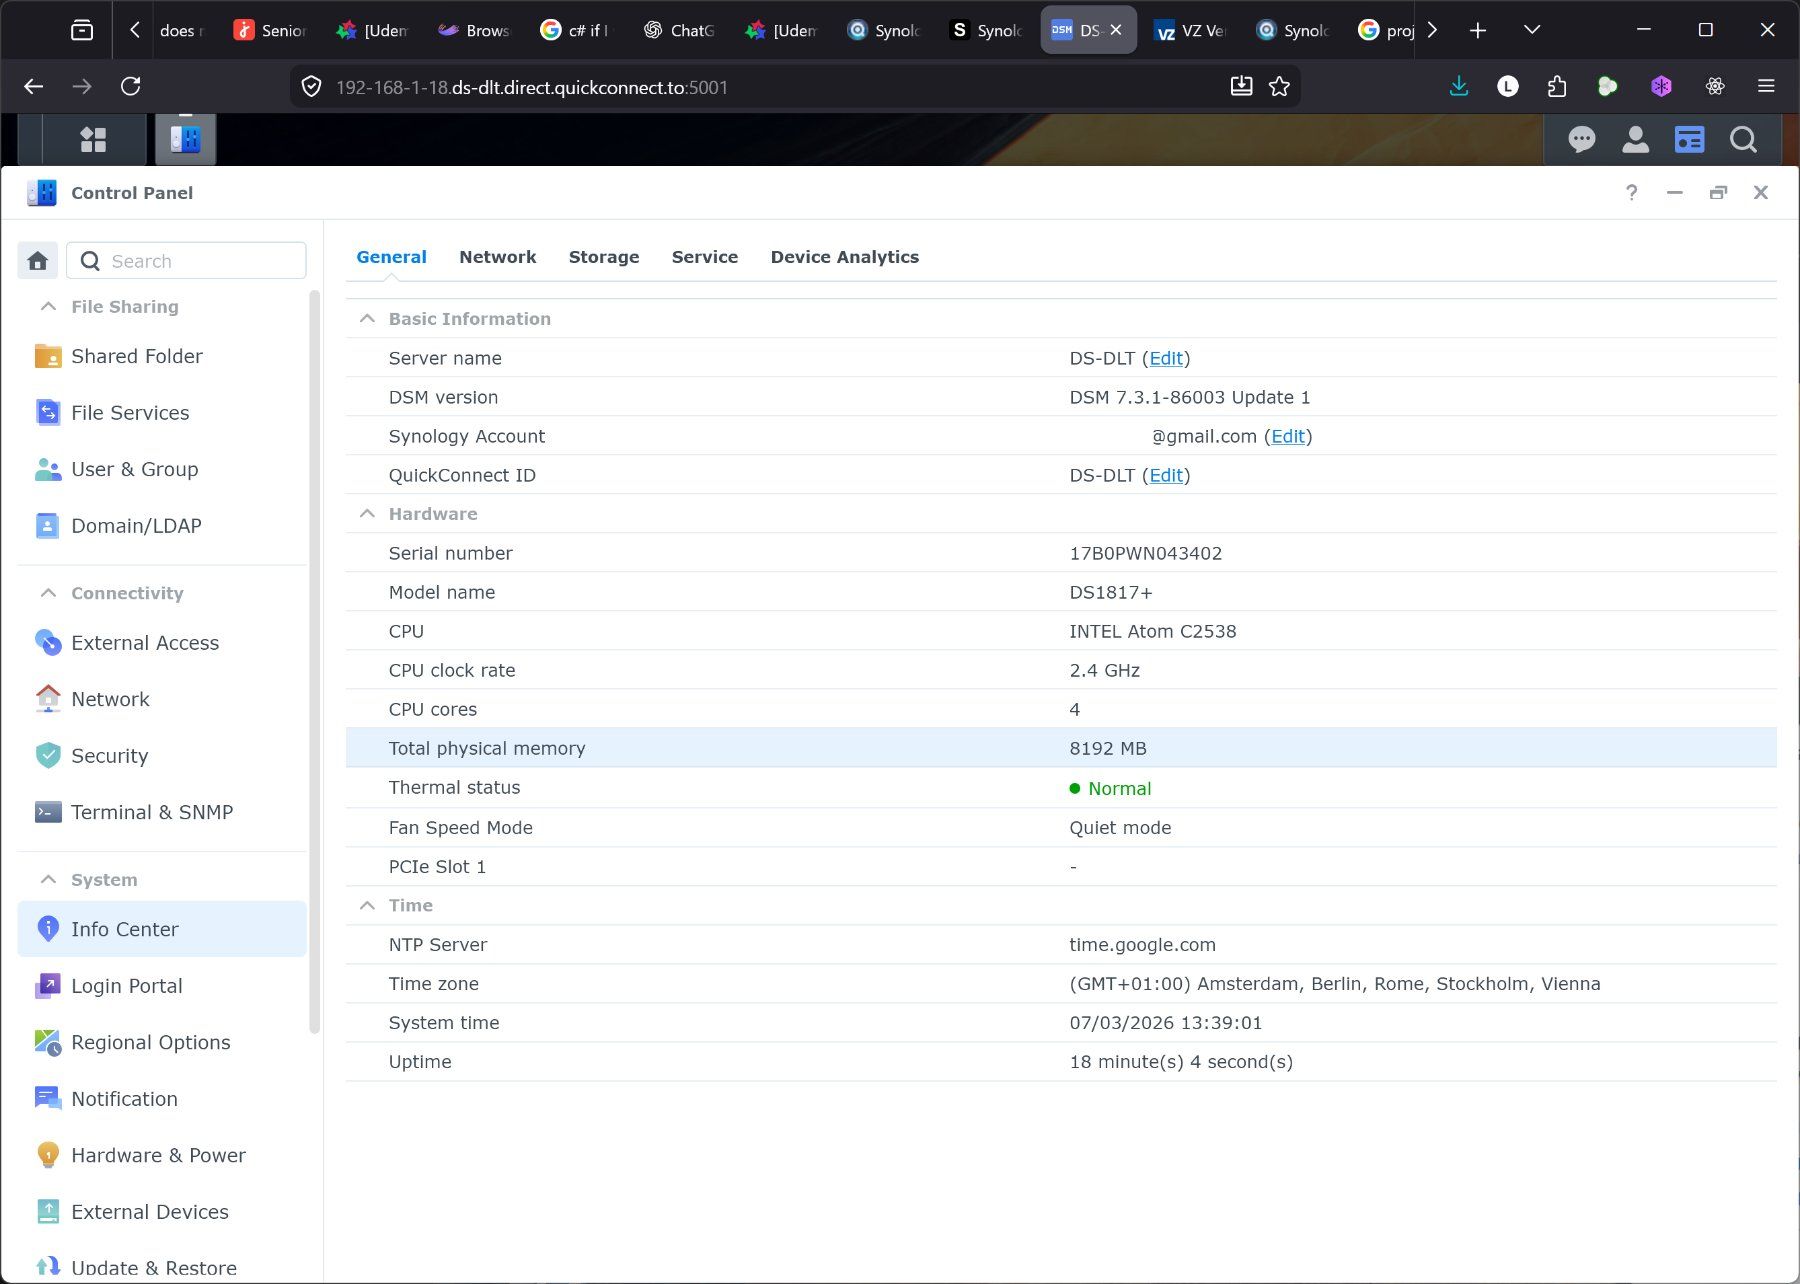
Task: Open the browser downloads arrow icon
Action: point(1458,87)
